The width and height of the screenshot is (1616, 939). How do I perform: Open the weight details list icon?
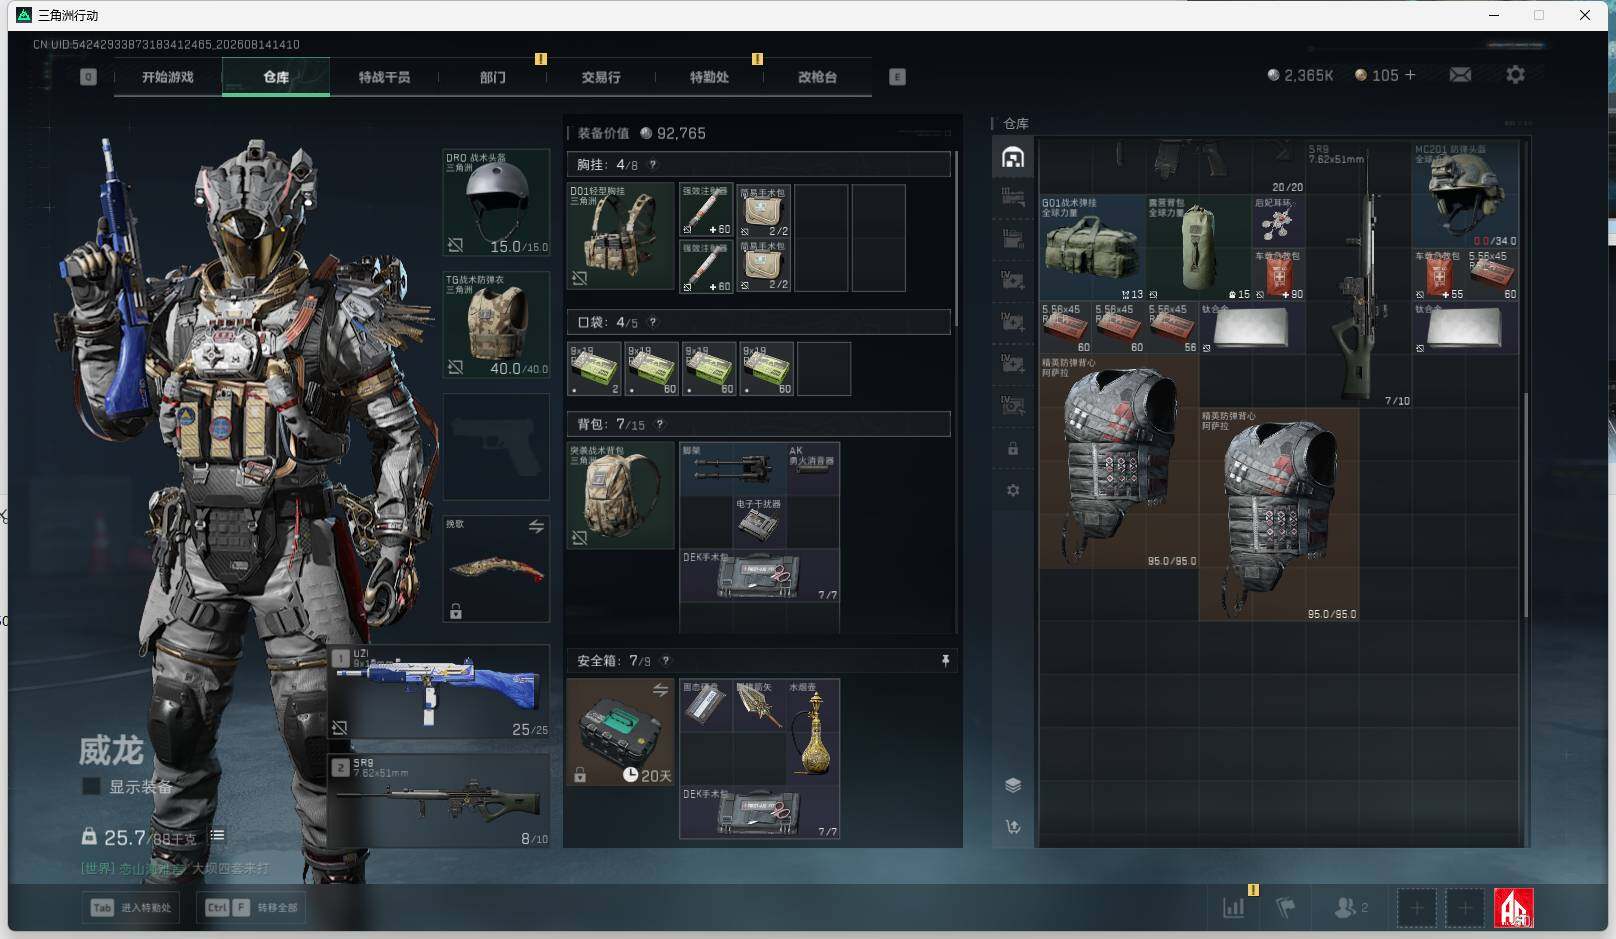click(217, 835)
